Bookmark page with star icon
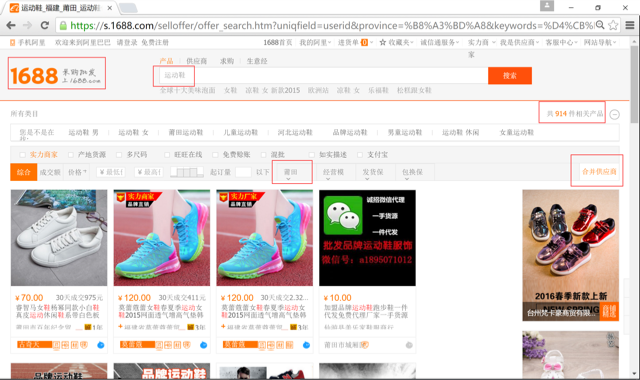The height and width of the screenshot is (380, 640). [x=613, y=25]
